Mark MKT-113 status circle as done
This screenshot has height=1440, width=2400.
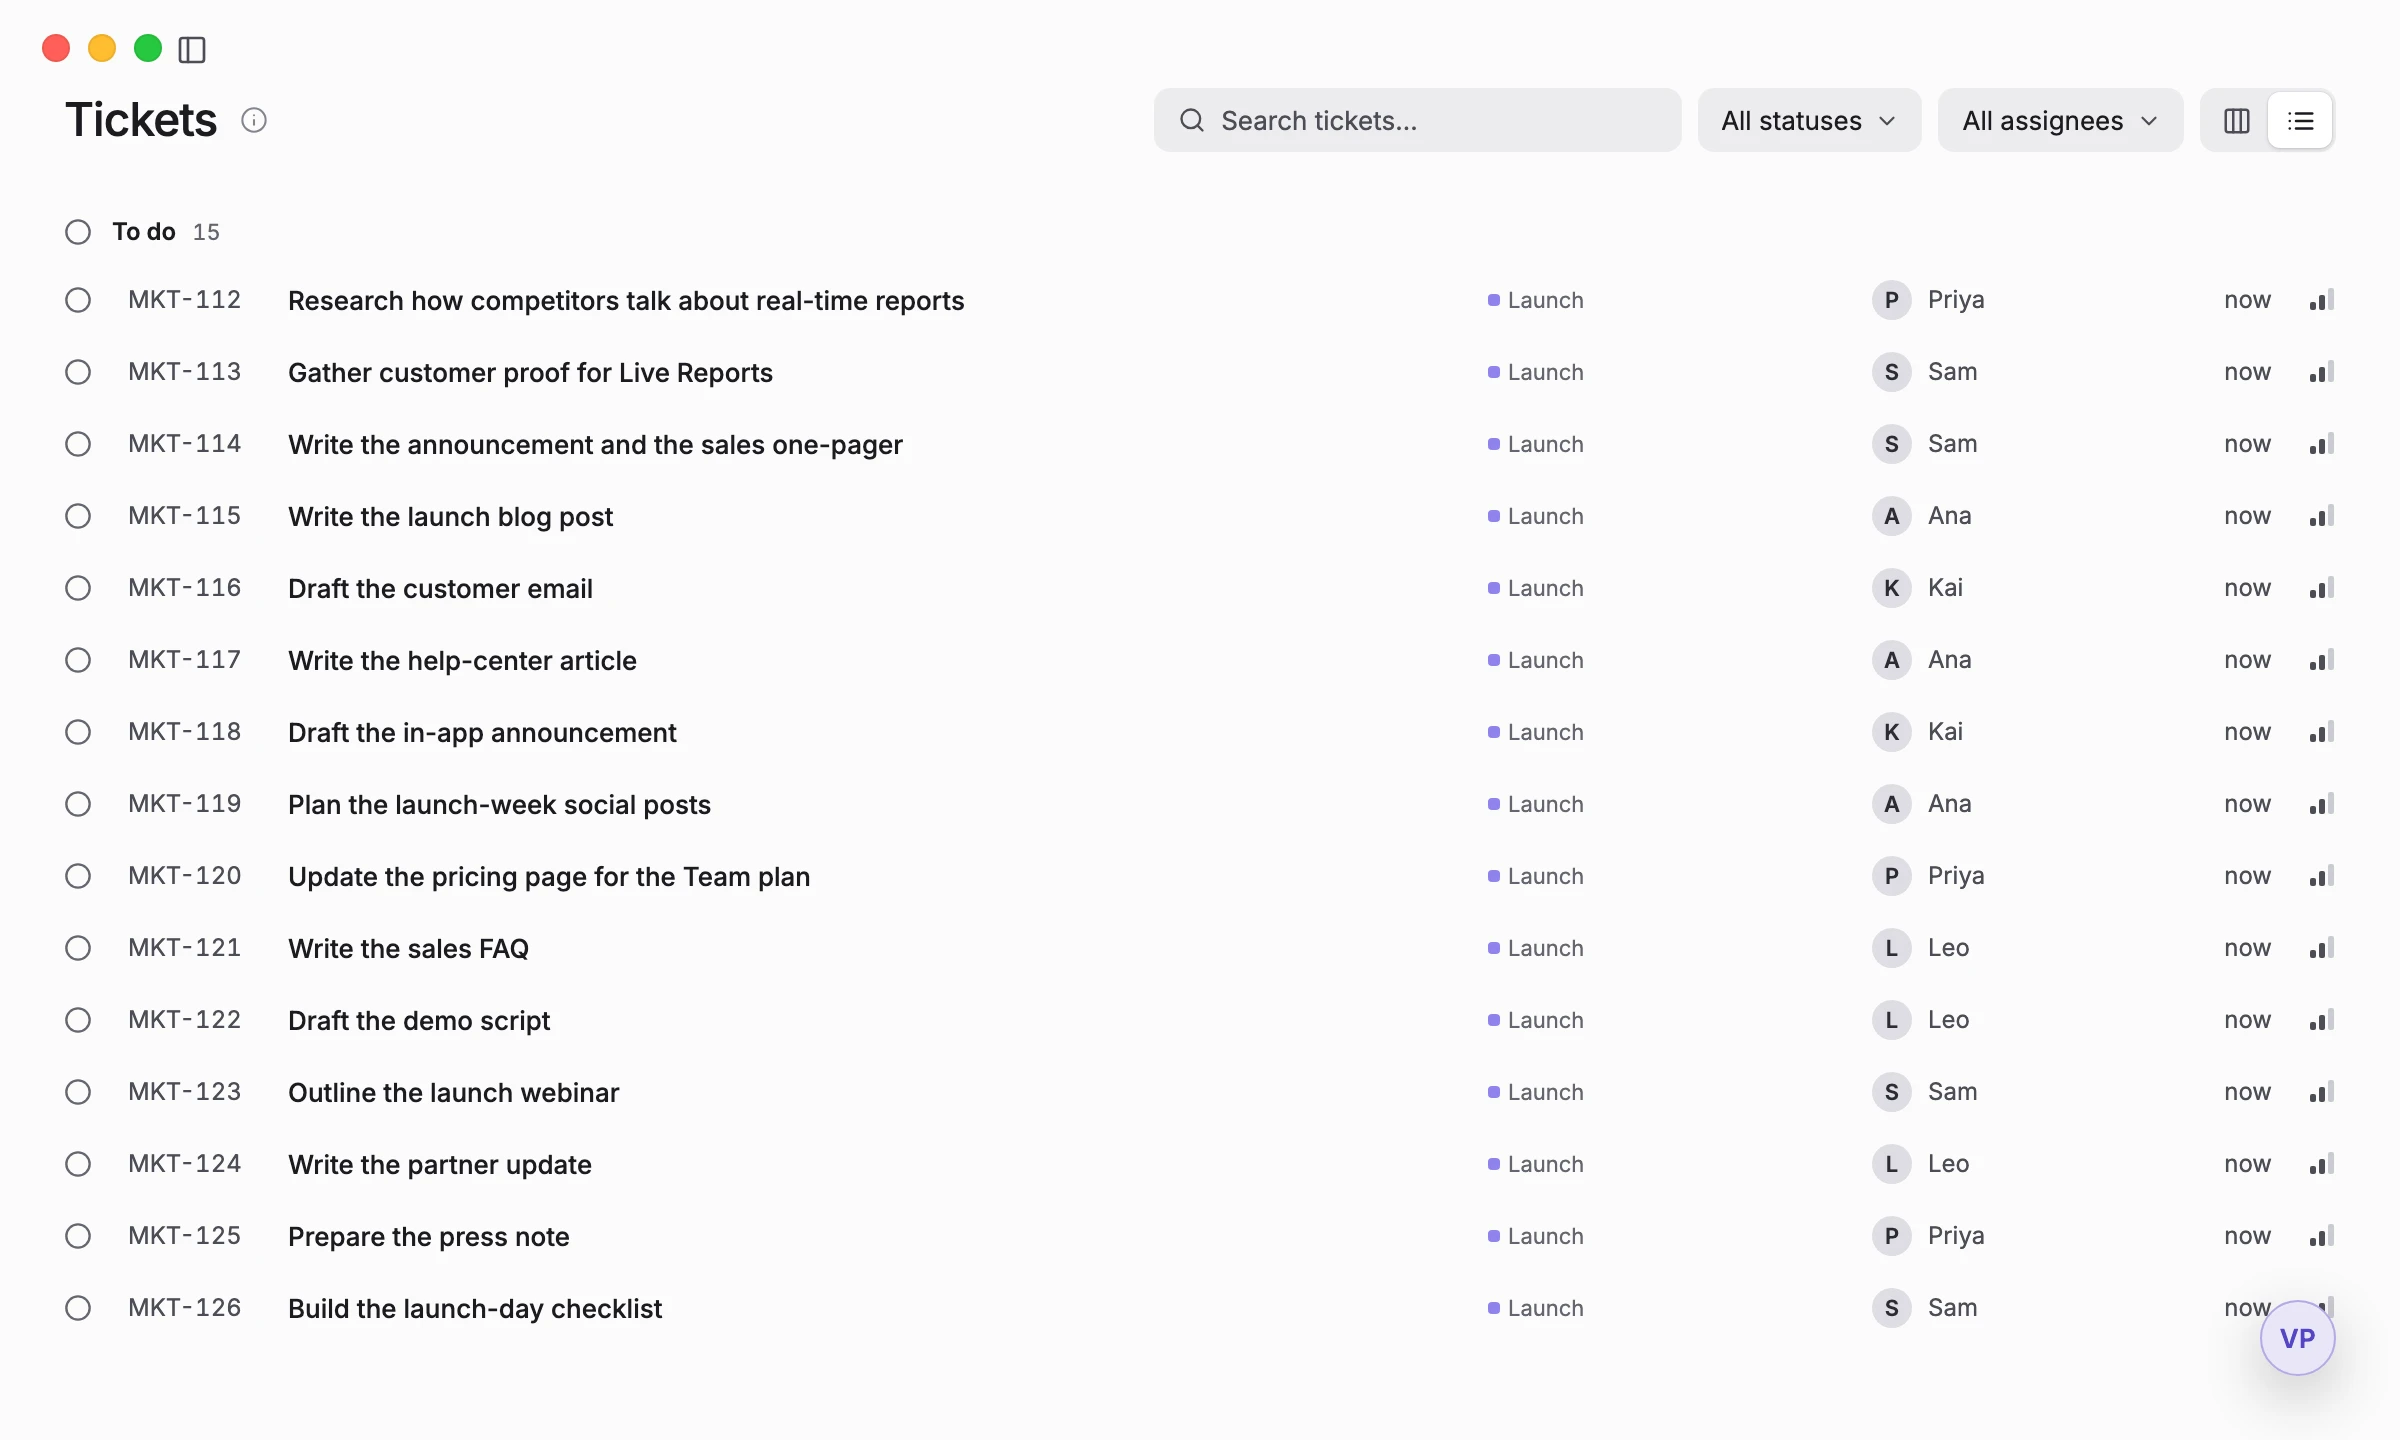point(78,372)
